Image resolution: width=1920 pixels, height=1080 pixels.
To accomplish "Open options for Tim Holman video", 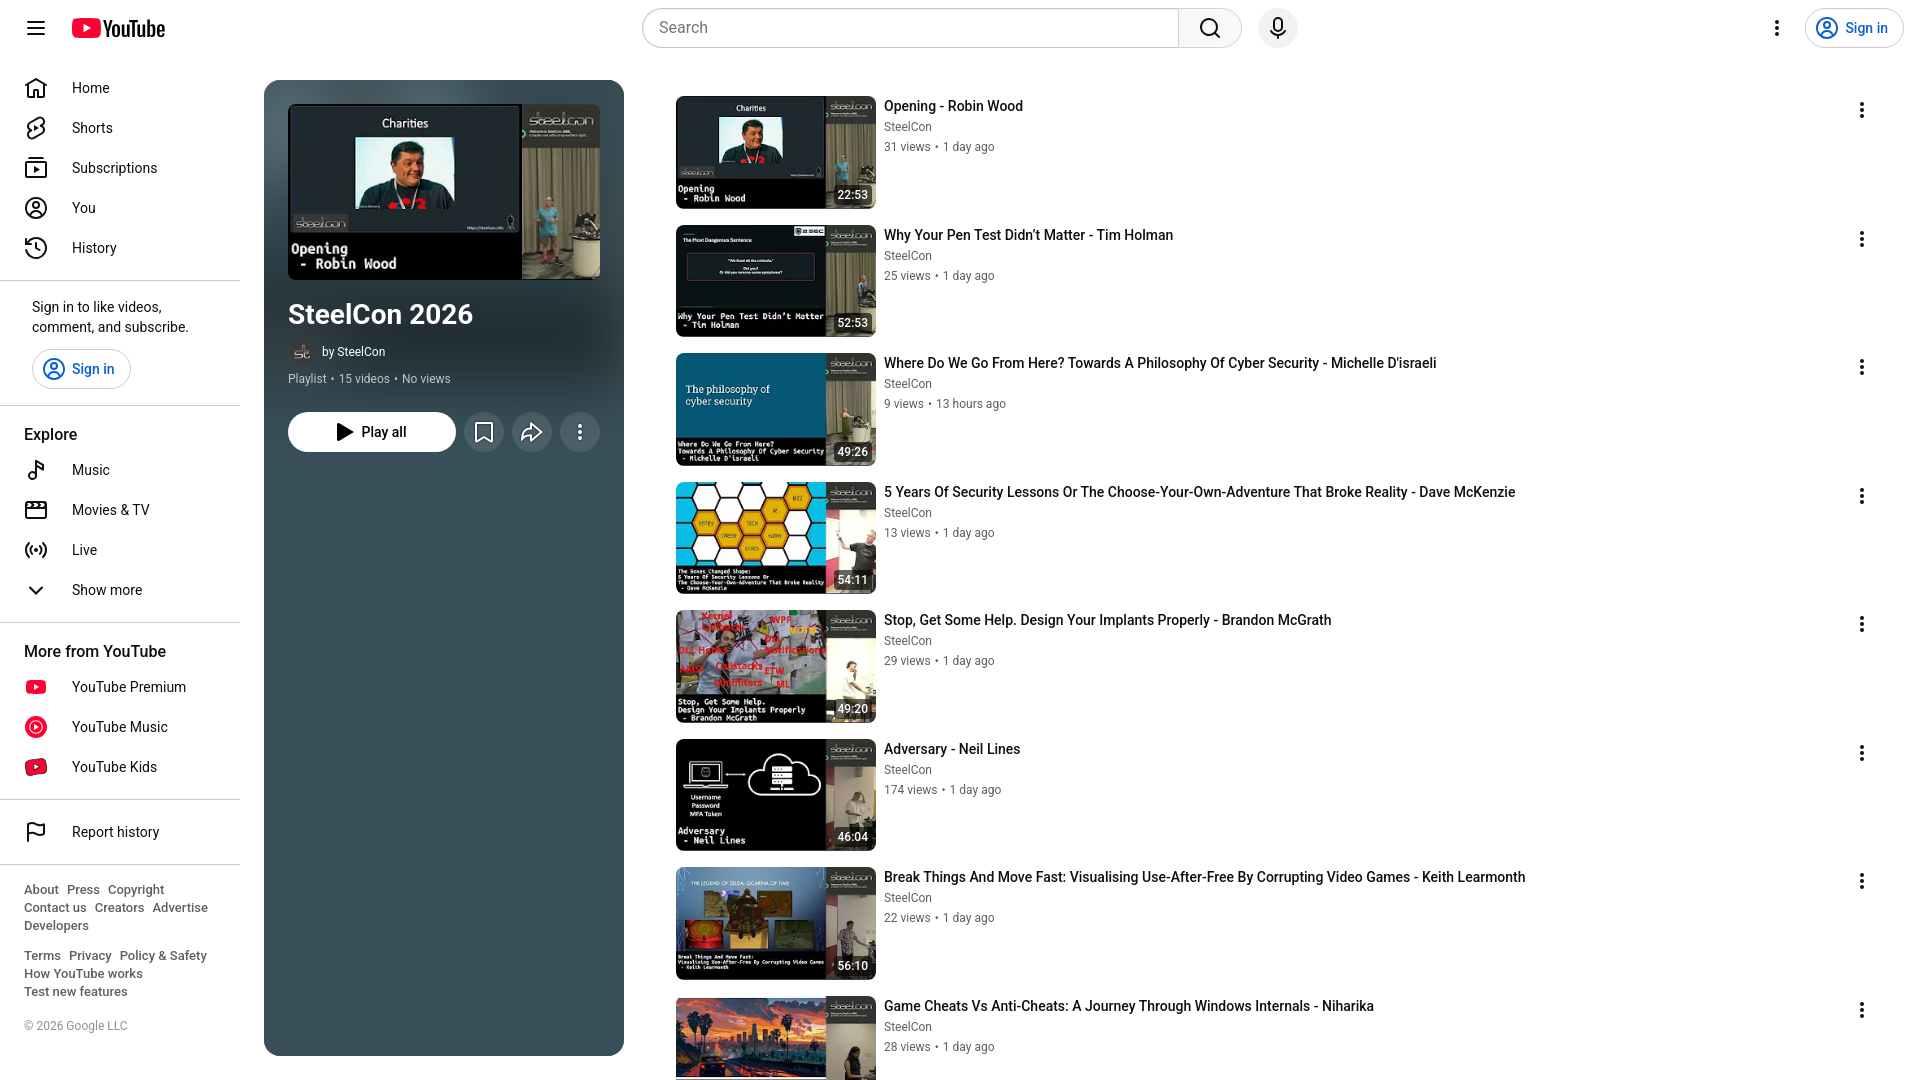I will coord(1862,239).
